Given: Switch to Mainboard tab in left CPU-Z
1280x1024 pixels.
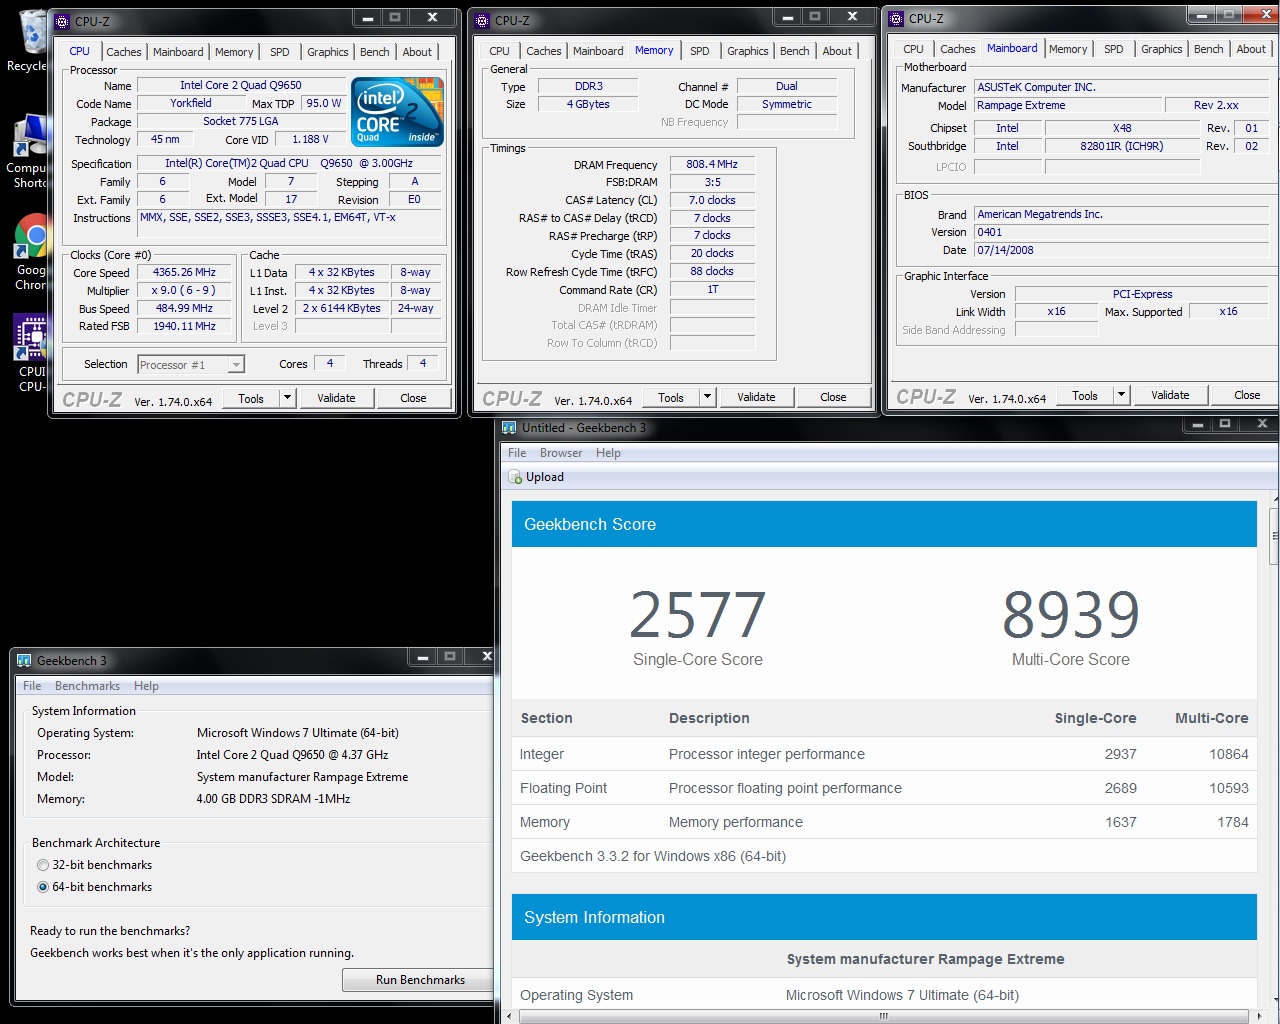Looking at the screenshot, I should point(178,52).
